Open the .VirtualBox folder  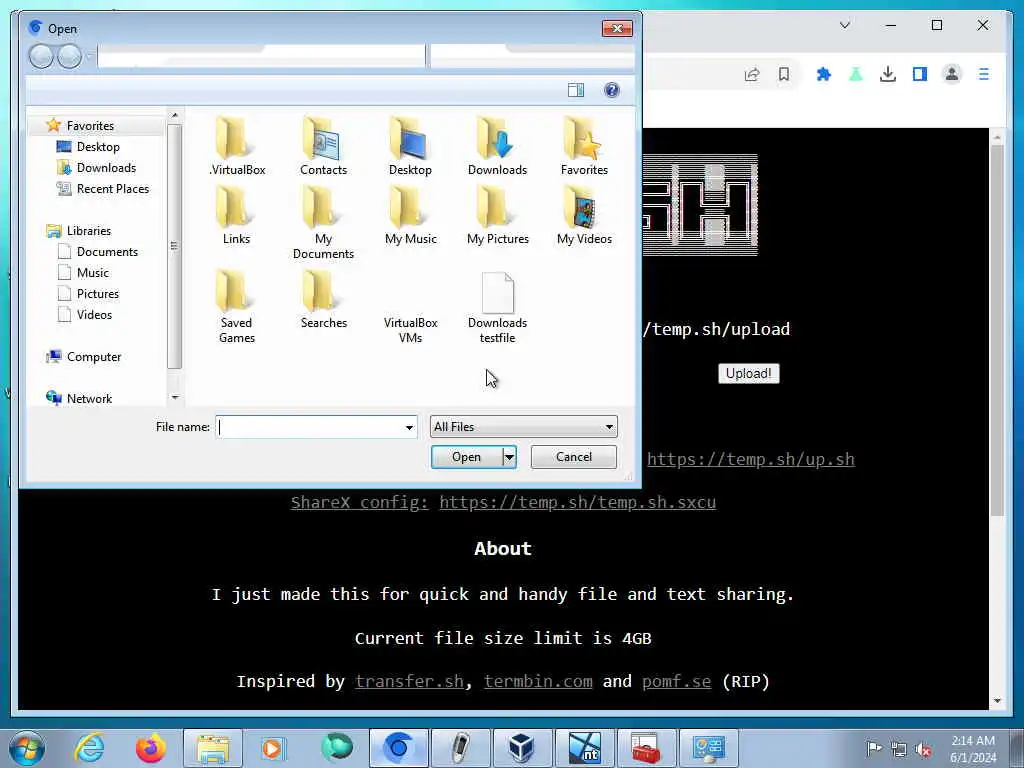point(236,146)
